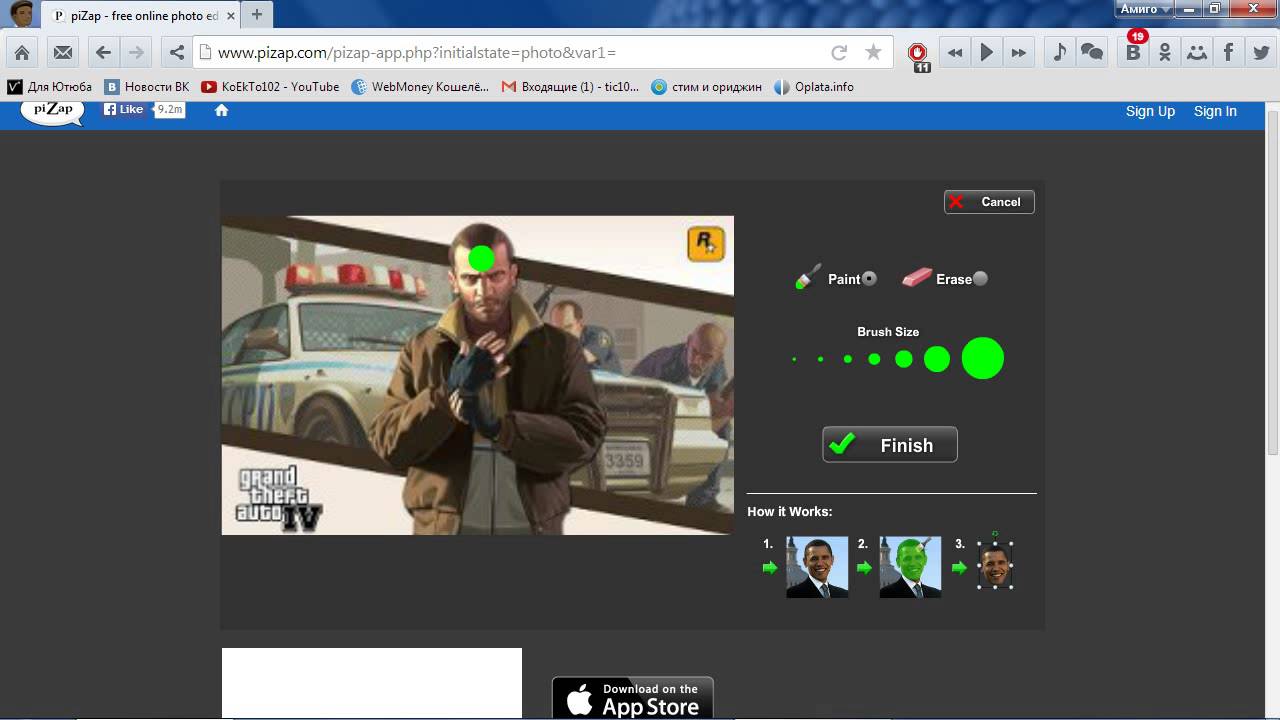This screenshot has height=720, width=1280.
Task: Choose the smallest brush size dot
Action: point(794,359)
